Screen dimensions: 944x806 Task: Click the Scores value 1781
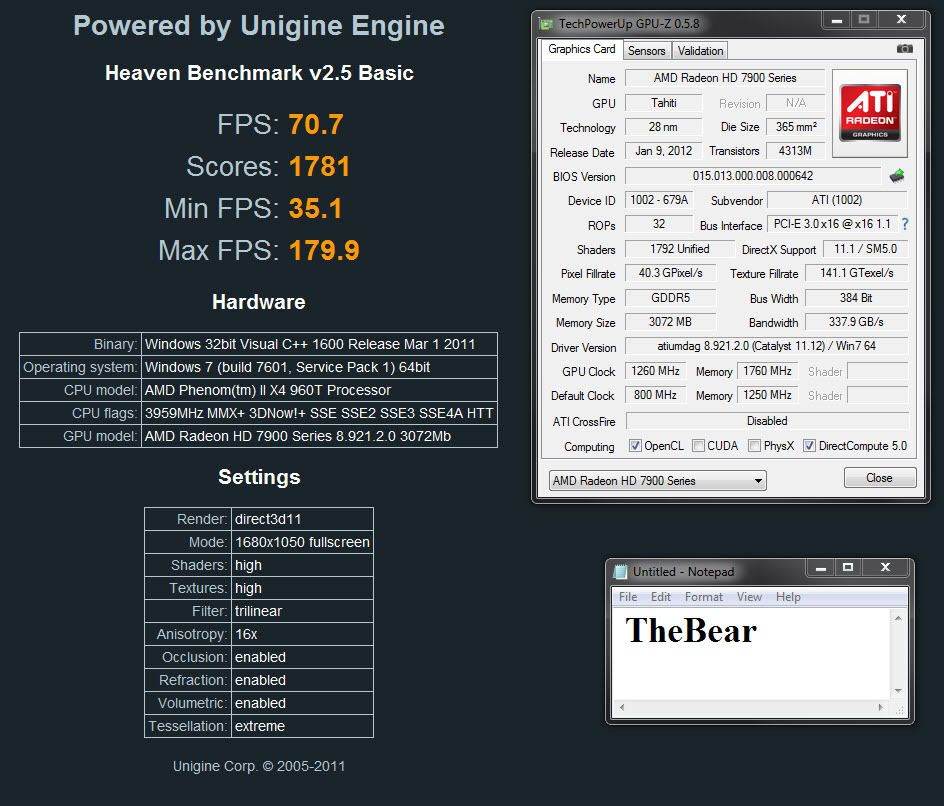tap(320, 167)
